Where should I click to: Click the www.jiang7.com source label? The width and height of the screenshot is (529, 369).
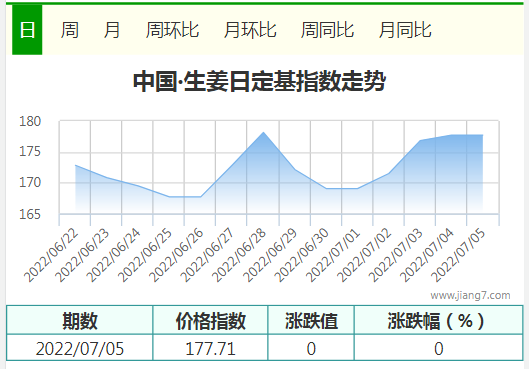click(x=470, y=295)
